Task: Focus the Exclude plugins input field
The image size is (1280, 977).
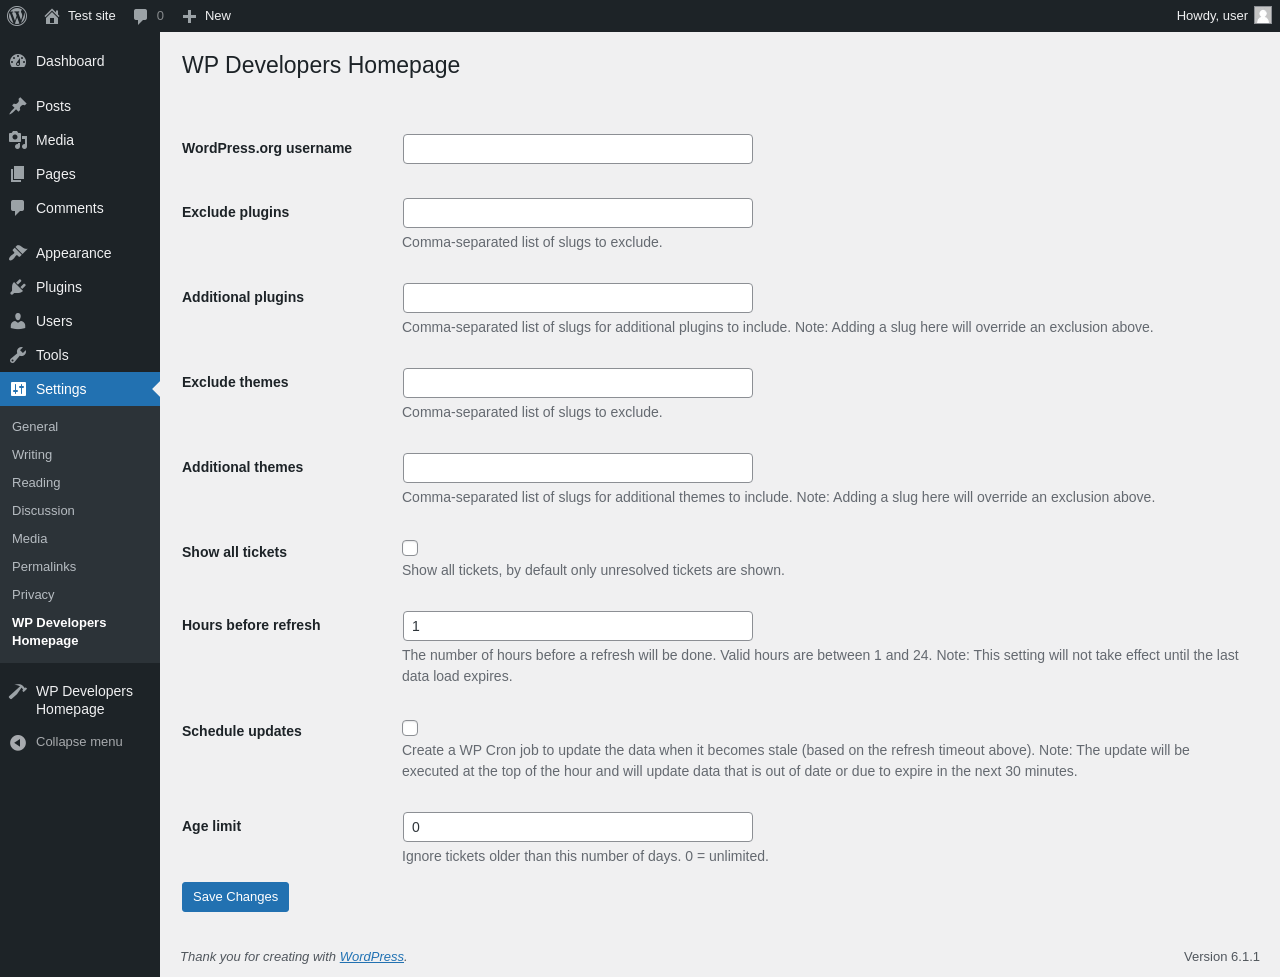Action: [578, 213]
